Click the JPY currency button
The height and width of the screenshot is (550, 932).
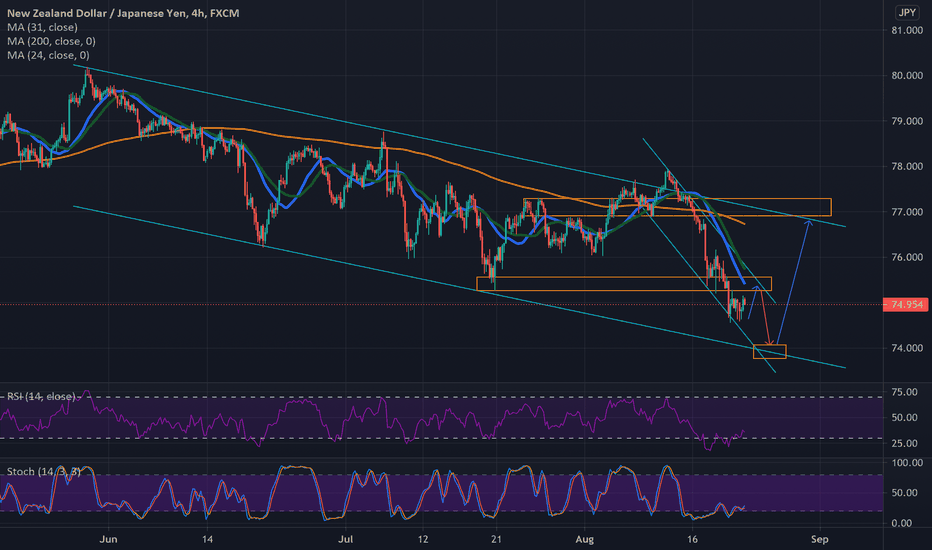click(907, 12)
